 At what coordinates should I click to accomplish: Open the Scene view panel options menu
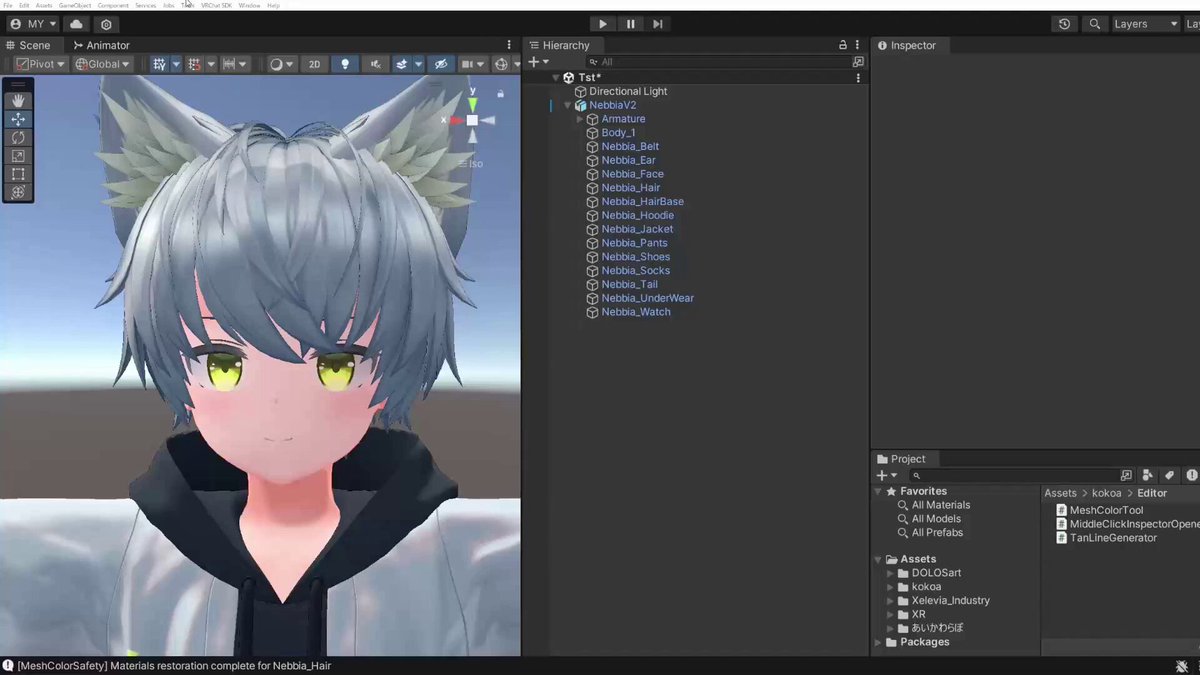[x=509, y=45]
